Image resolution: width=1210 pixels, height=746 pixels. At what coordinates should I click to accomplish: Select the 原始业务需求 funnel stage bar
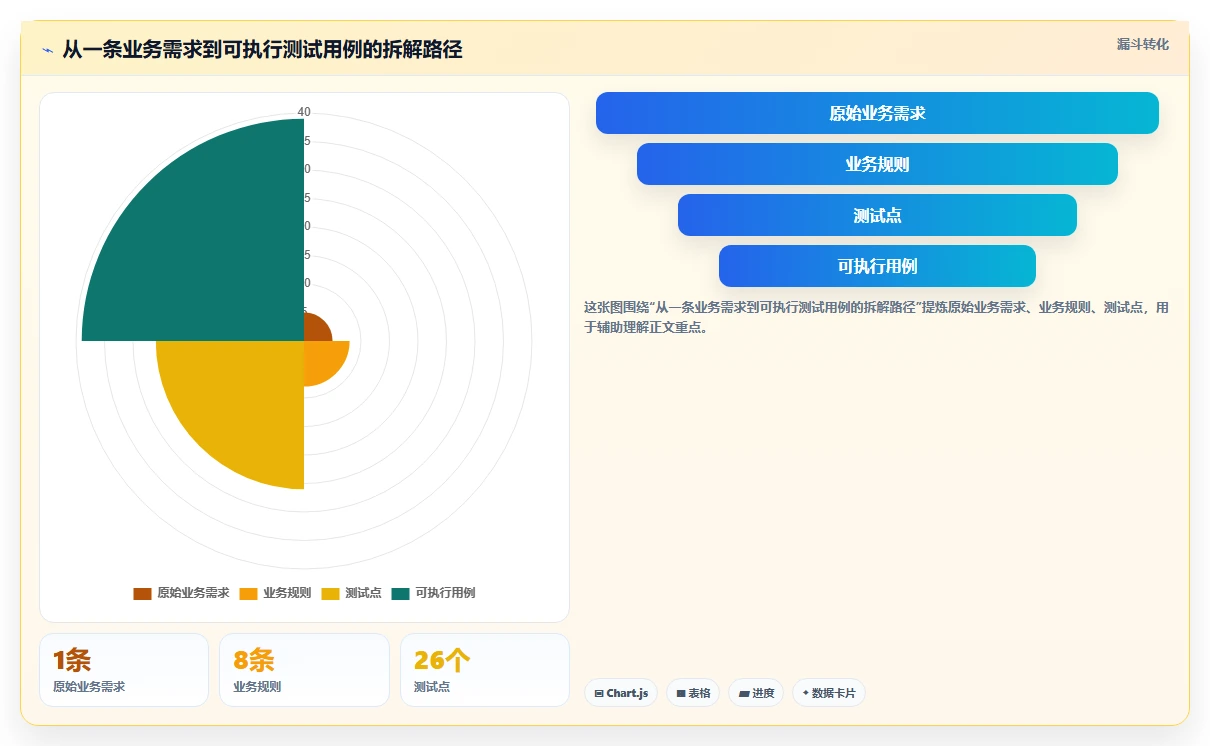[877, 113]
